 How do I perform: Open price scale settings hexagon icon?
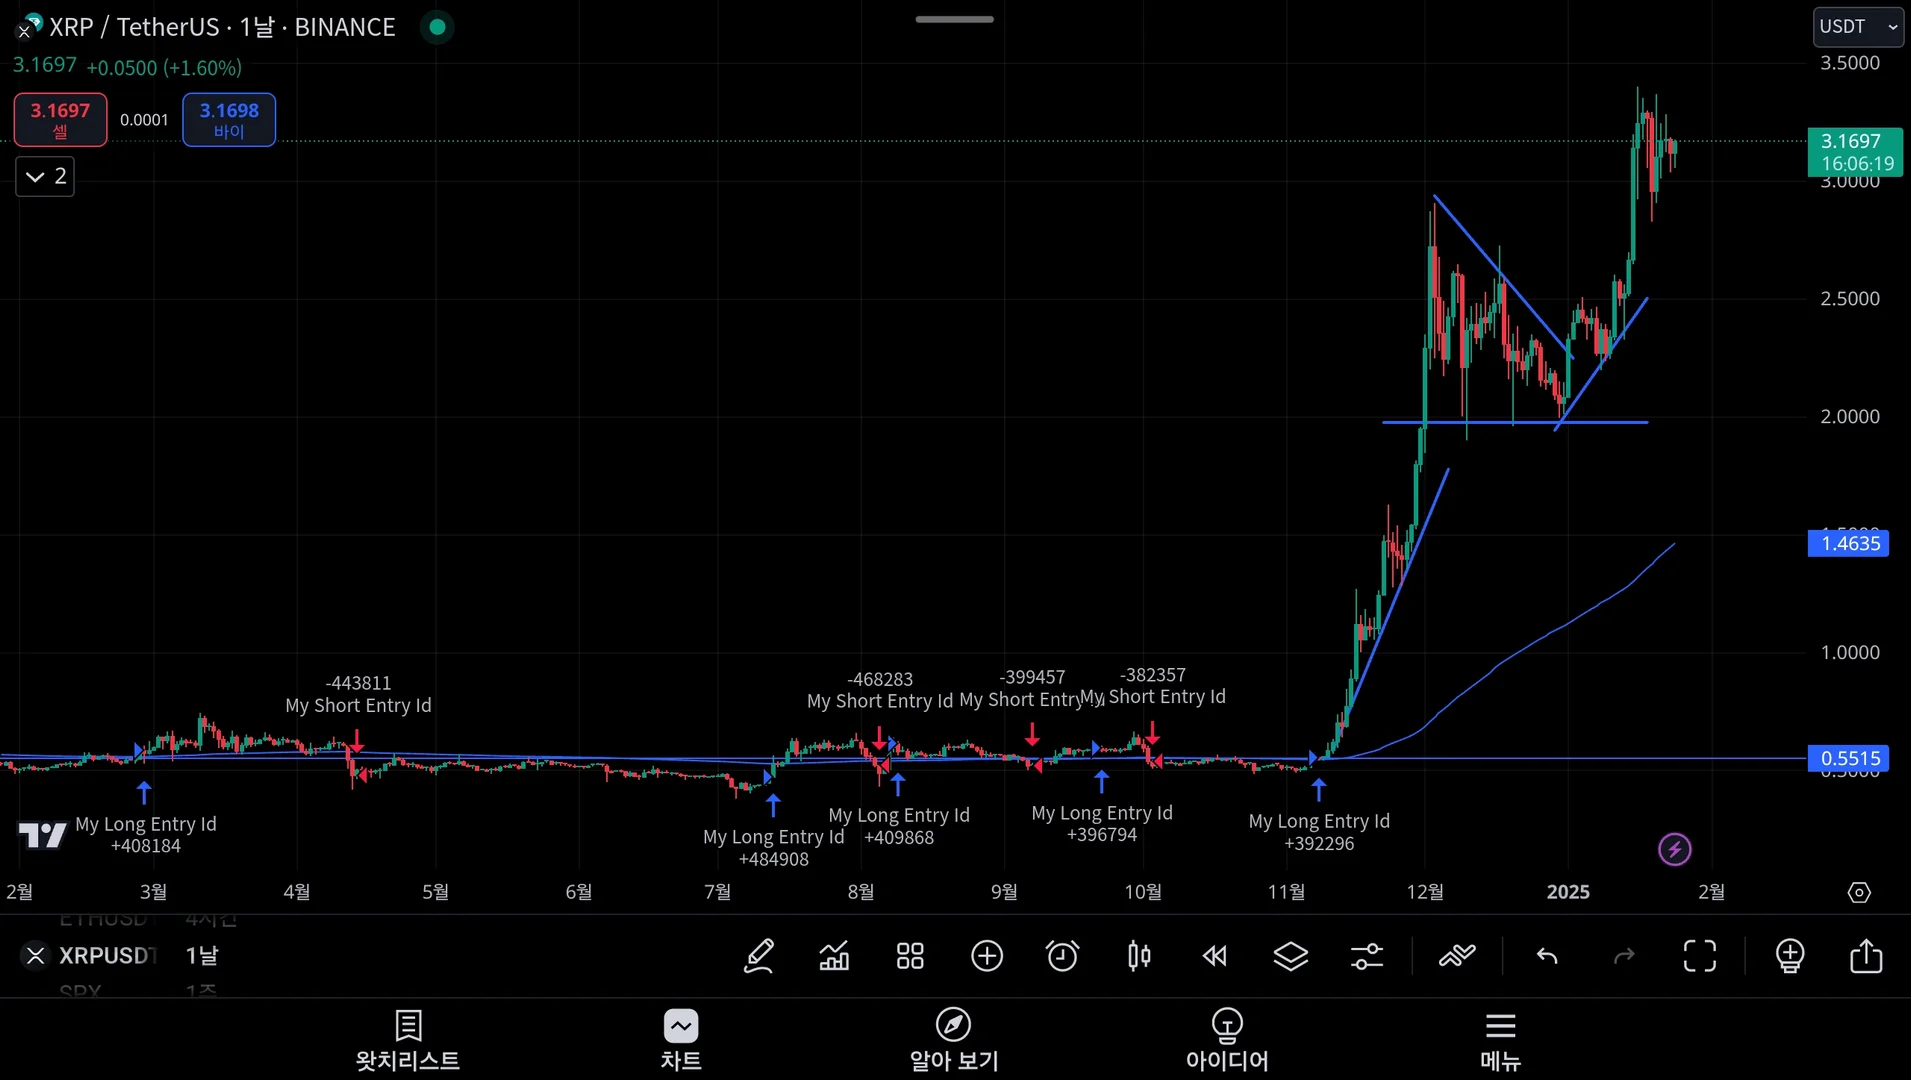pos(1859,892)
